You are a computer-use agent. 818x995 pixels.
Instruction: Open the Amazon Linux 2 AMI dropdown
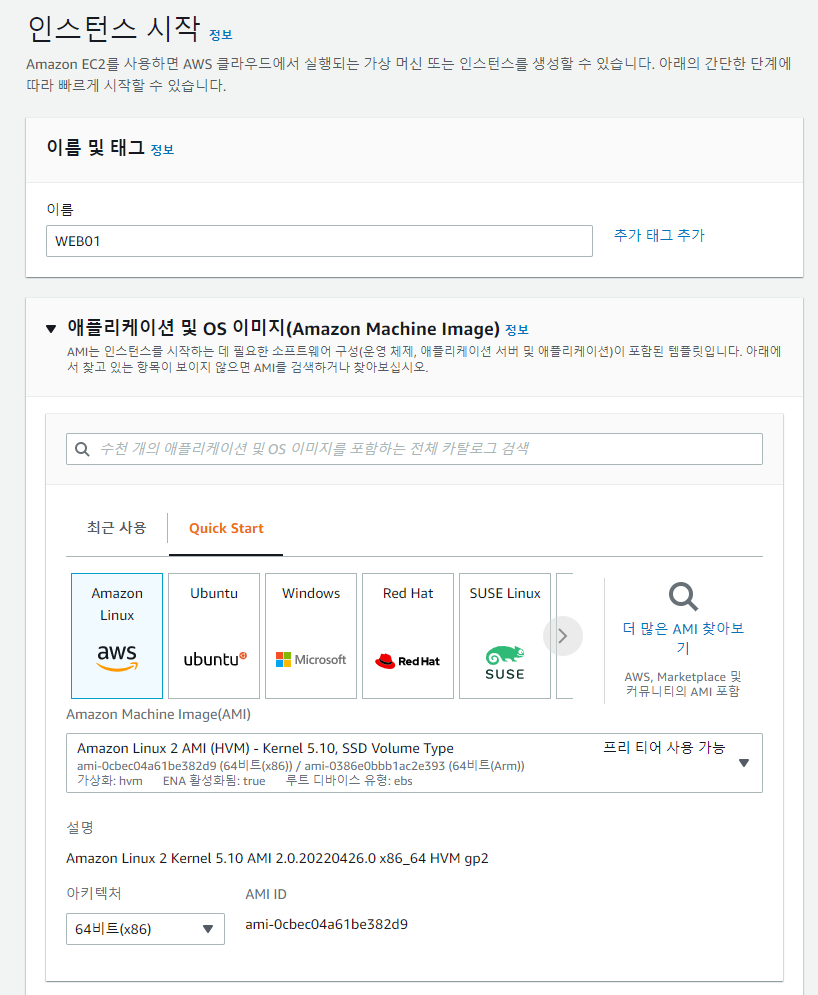414,763
